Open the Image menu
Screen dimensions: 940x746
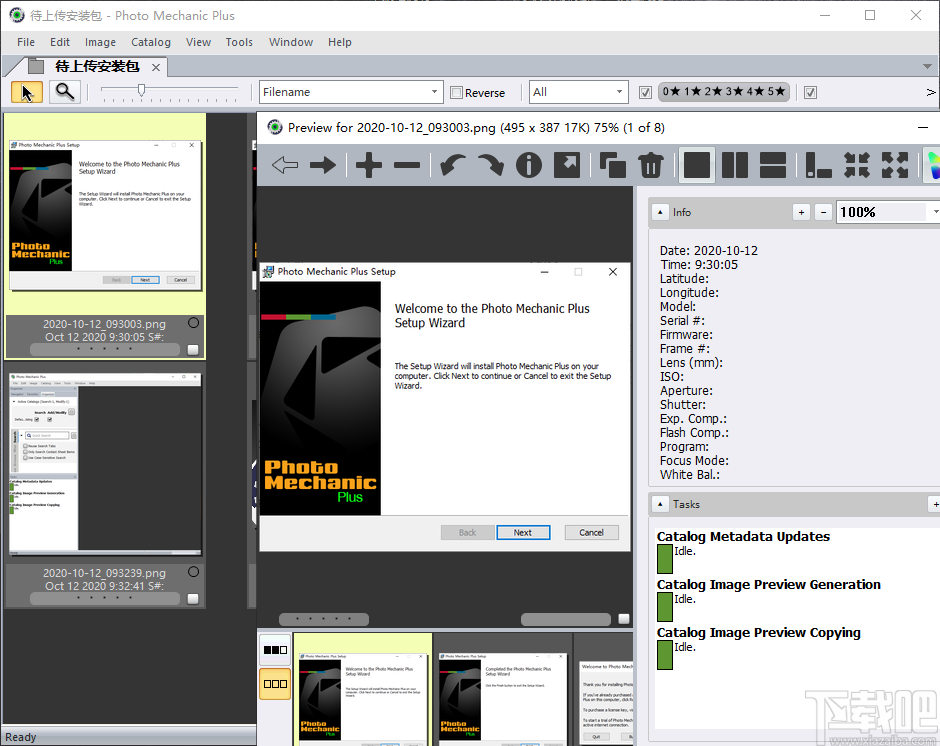(100, 42)
